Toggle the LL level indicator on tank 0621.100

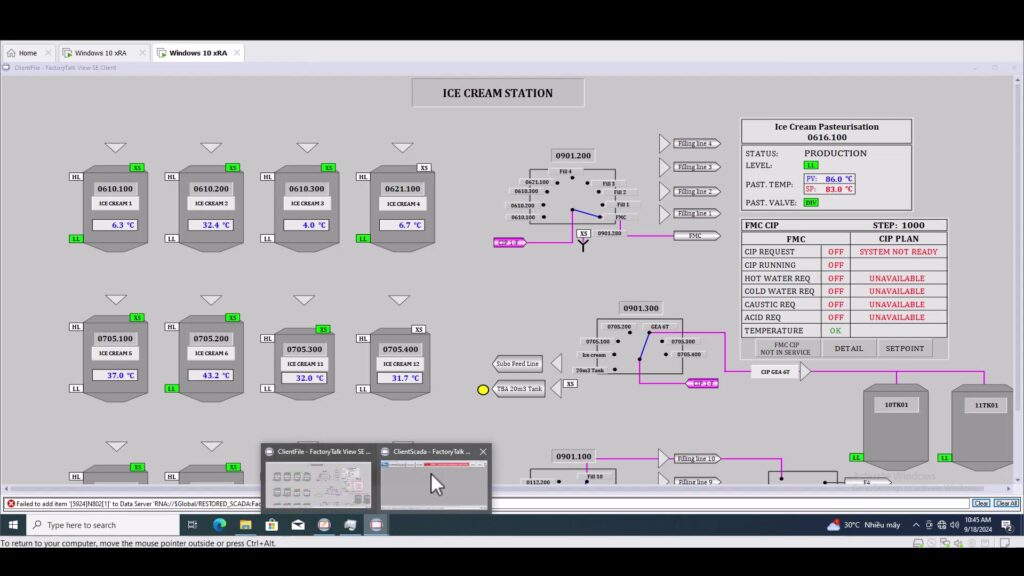tap(364, 239)
